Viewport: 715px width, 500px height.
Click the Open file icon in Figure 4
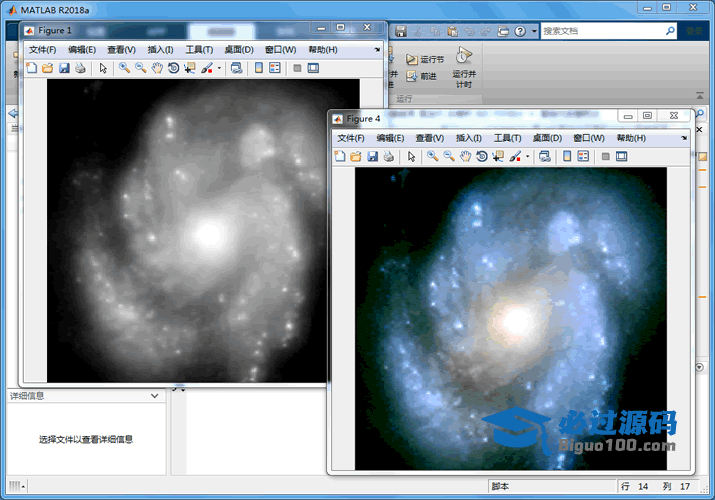click(x=355, y=156)
